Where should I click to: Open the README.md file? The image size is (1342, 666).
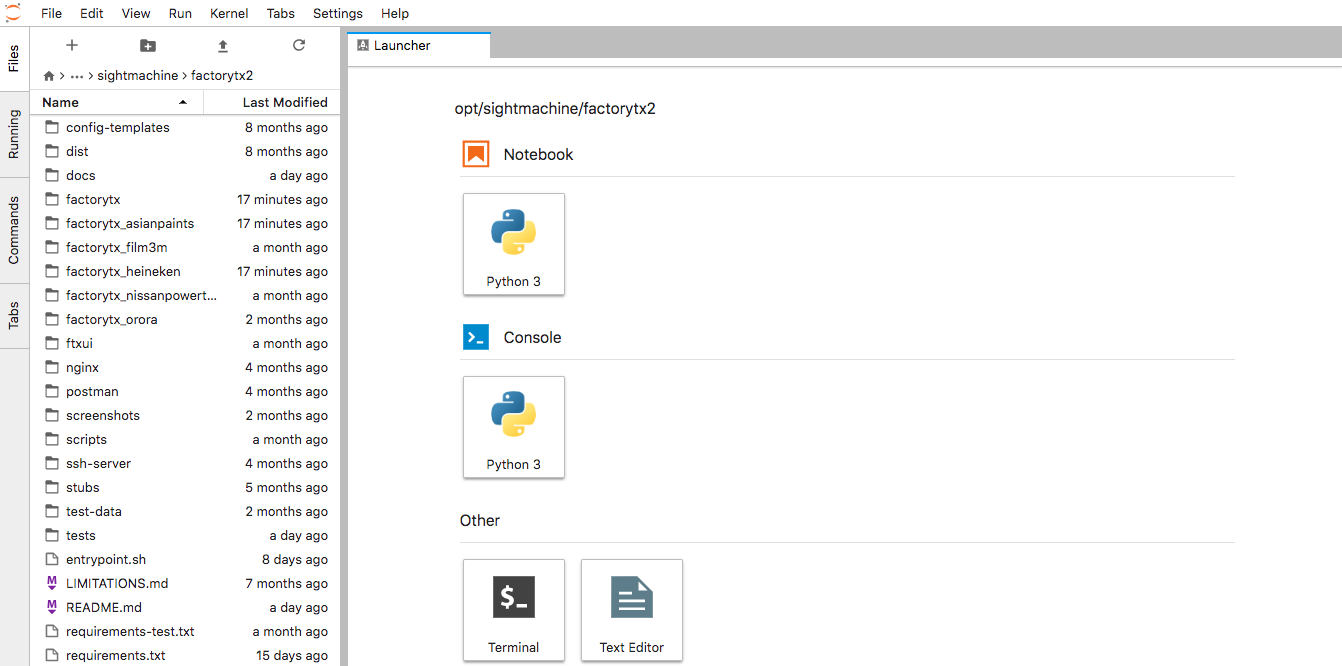(x=101, y=607)
